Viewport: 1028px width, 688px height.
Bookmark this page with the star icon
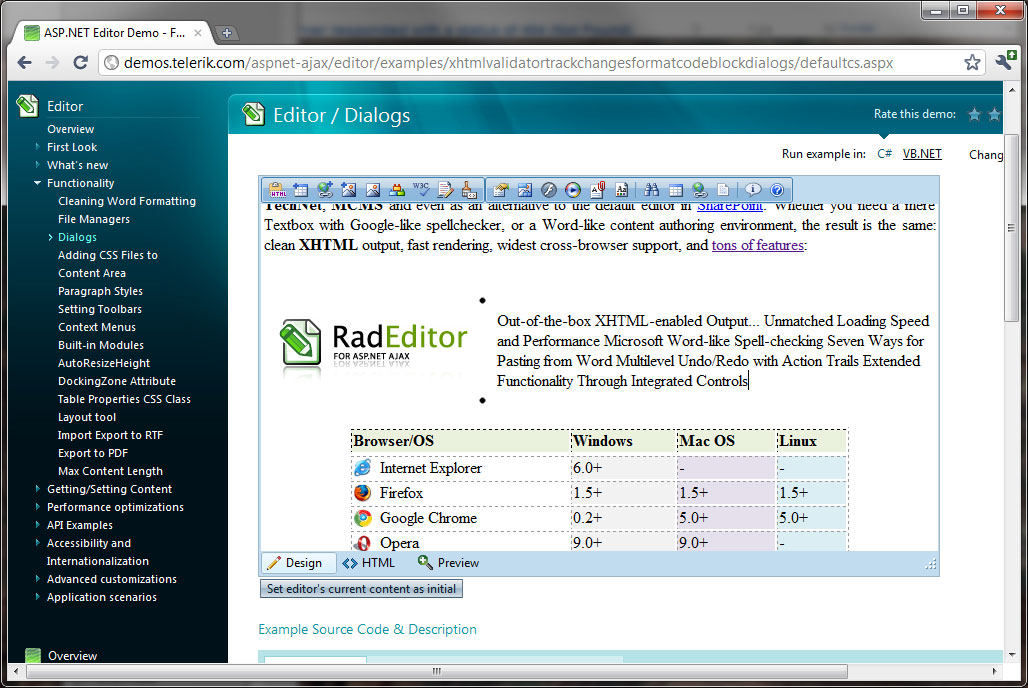point(972,62)
